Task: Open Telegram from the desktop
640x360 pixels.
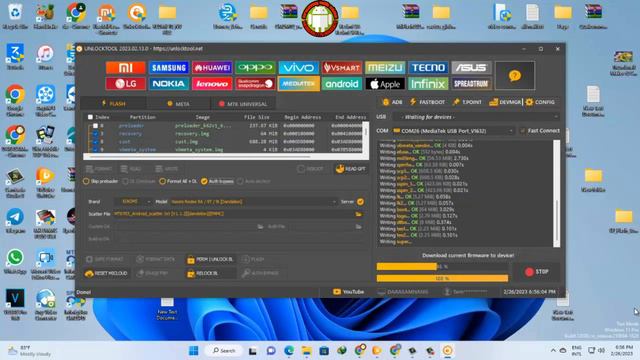Action: (15, 221)
